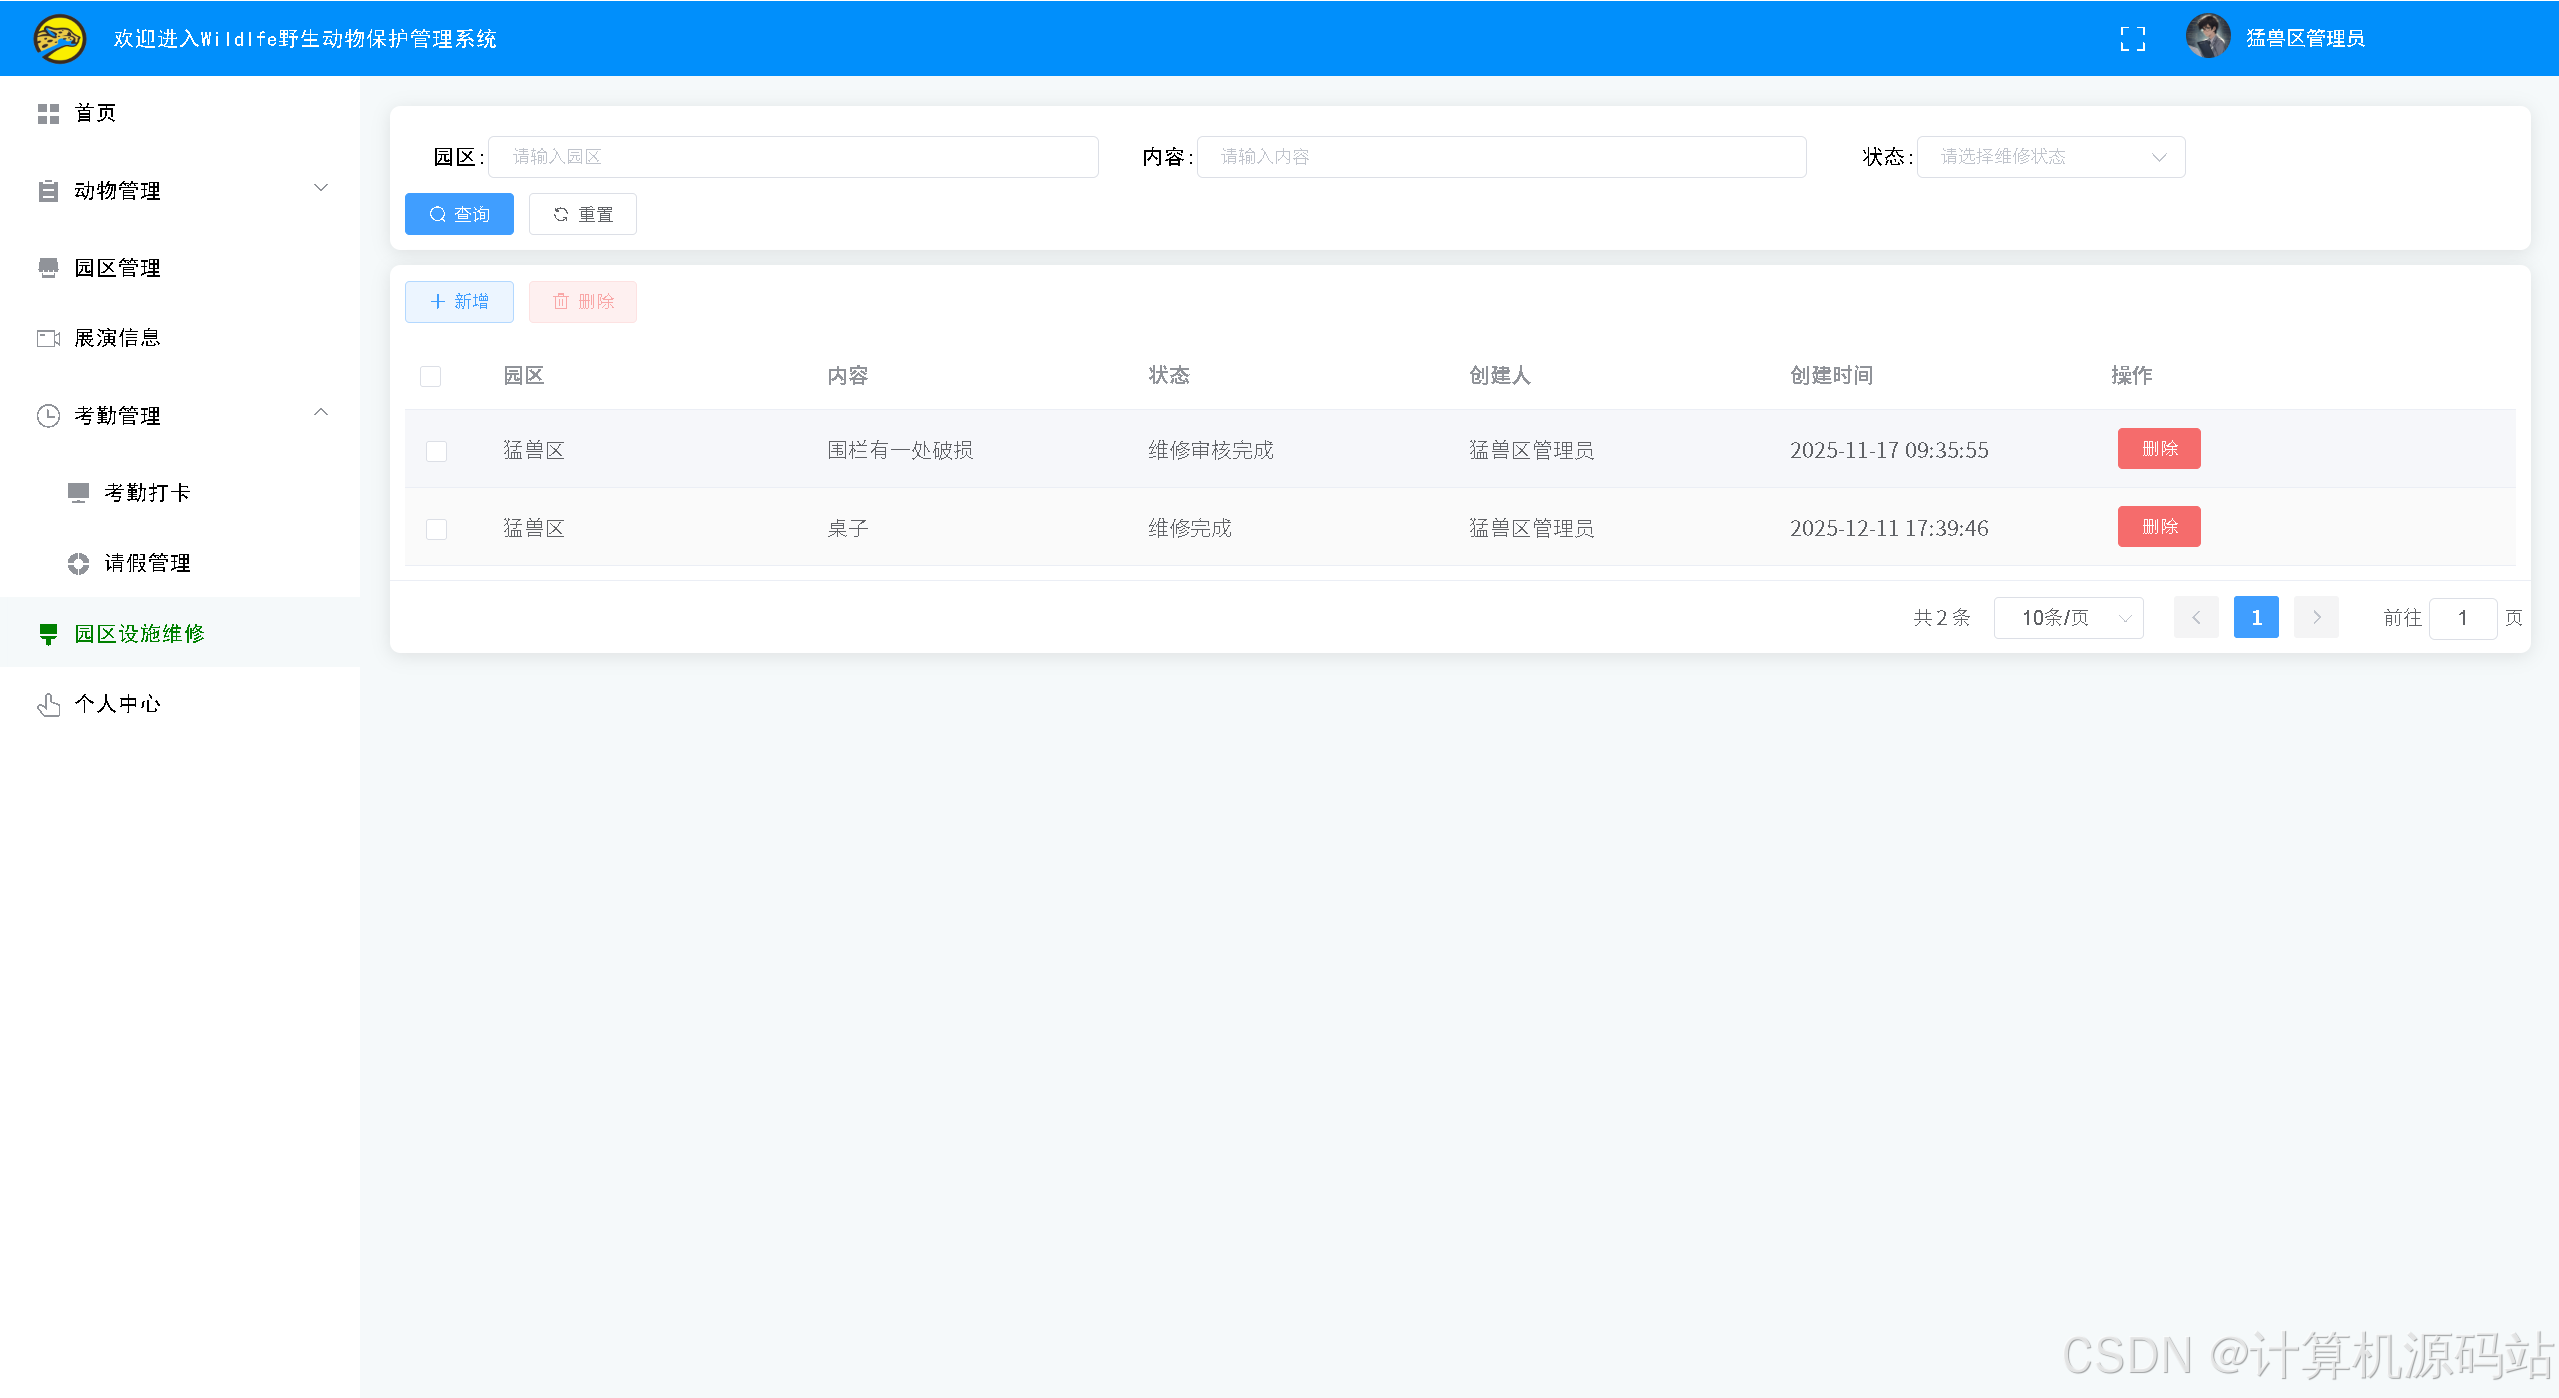The width and height of the screenshot is (2559, 1398).
Task: Select all rows with header checkbox
Action: click(x=431, y=376)
